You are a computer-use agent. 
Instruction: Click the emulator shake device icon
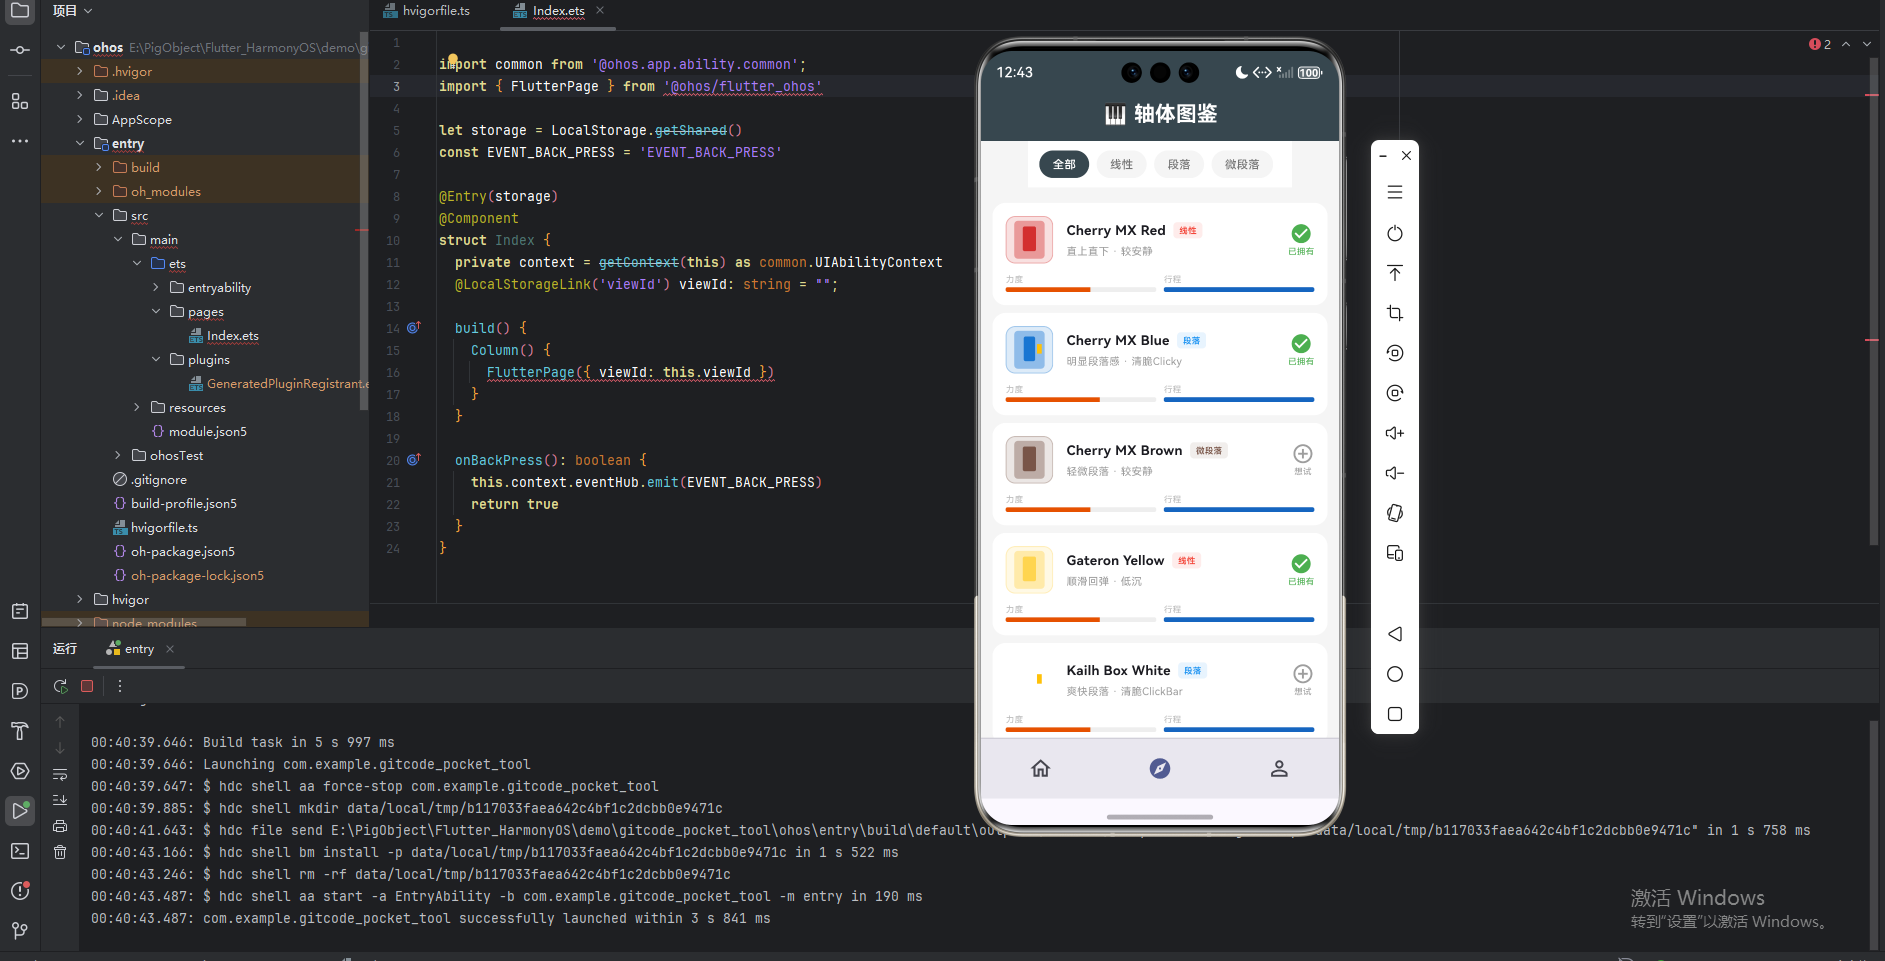tap(1395, 513)
